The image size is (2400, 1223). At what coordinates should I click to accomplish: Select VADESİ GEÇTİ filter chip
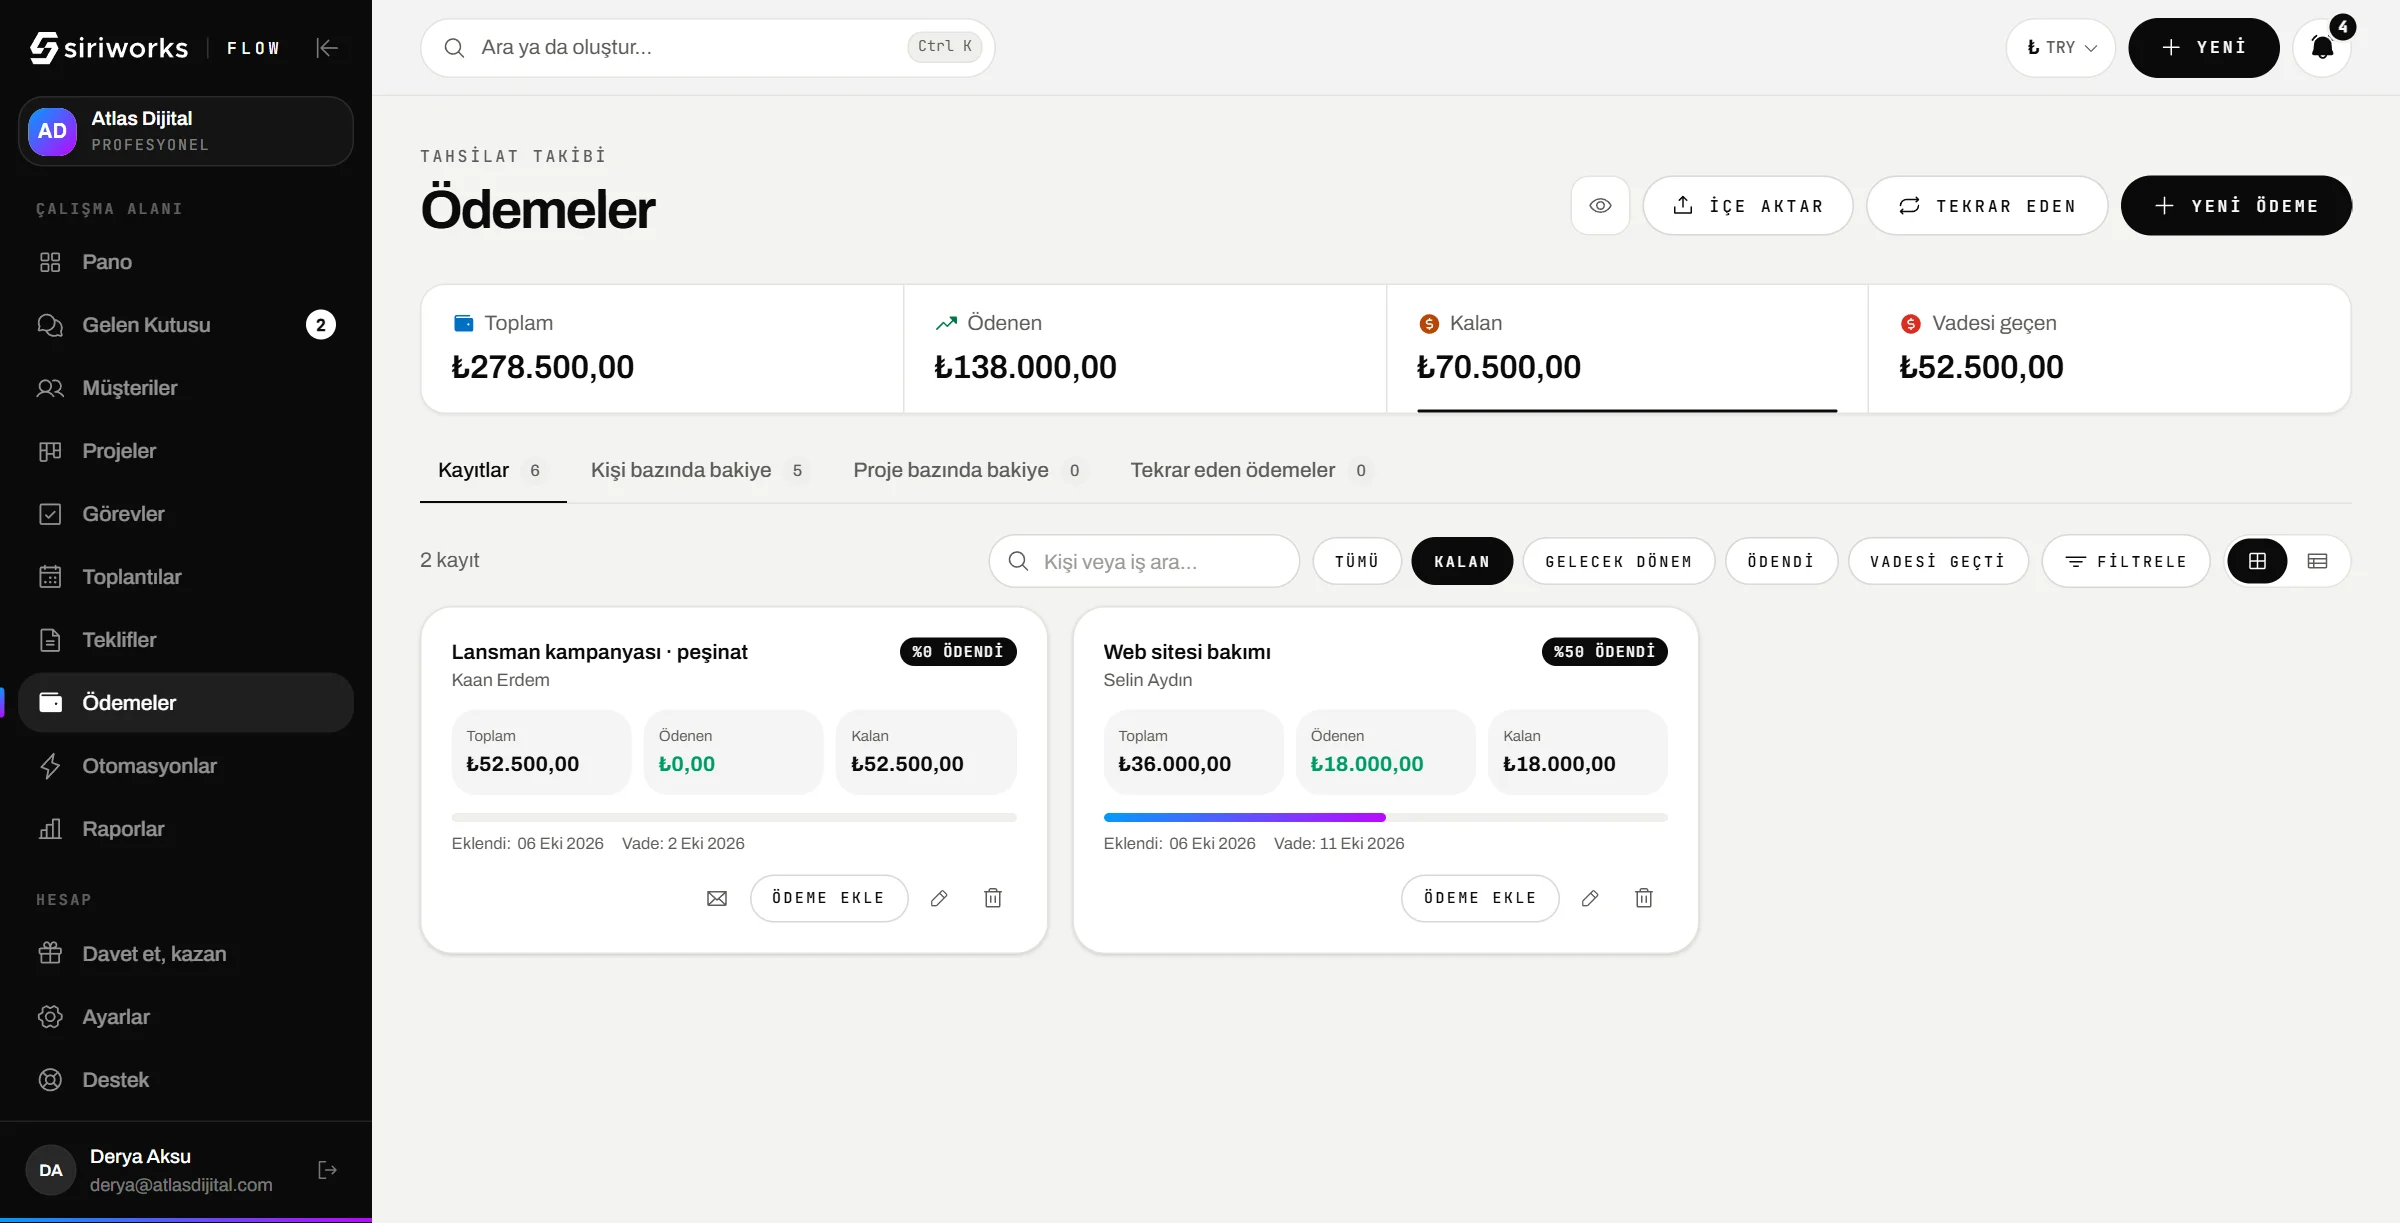point(1938,561)
